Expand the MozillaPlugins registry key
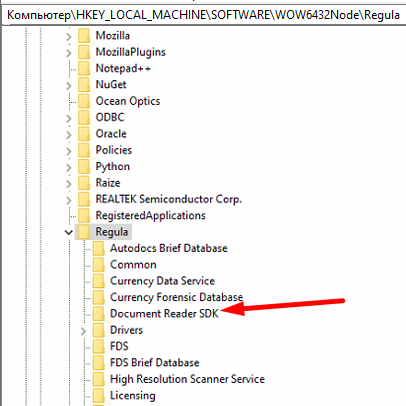This screenshot has width=406, height=406. pos(69,52)
